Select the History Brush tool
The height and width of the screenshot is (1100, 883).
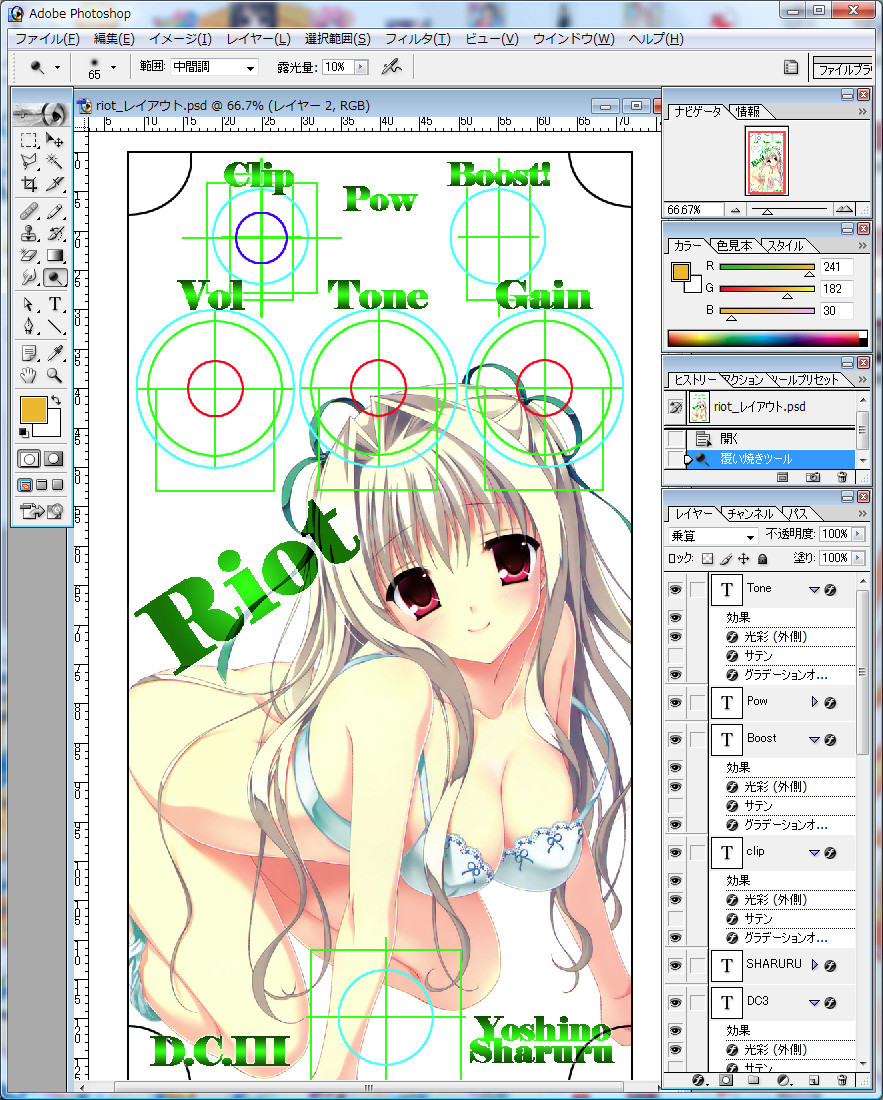point(55,234)
